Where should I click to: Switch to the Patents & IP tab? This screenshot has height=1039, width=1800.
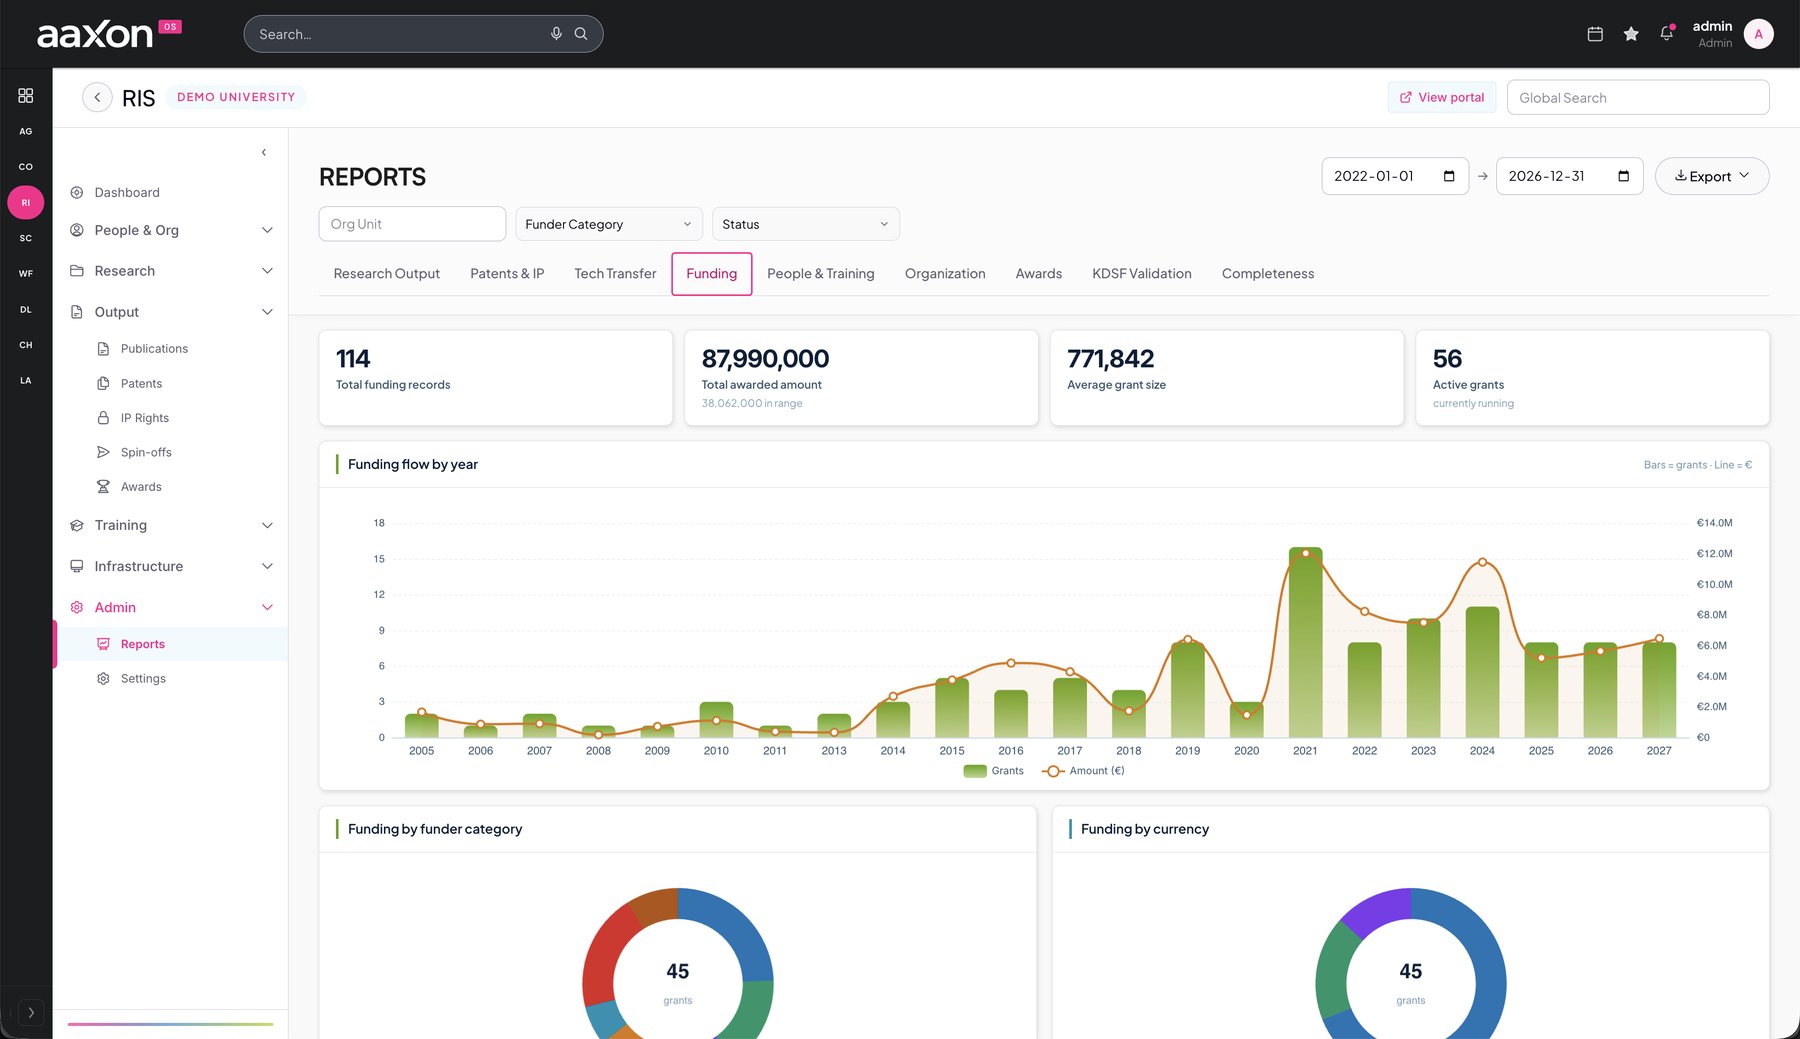(x=507, y=274)
